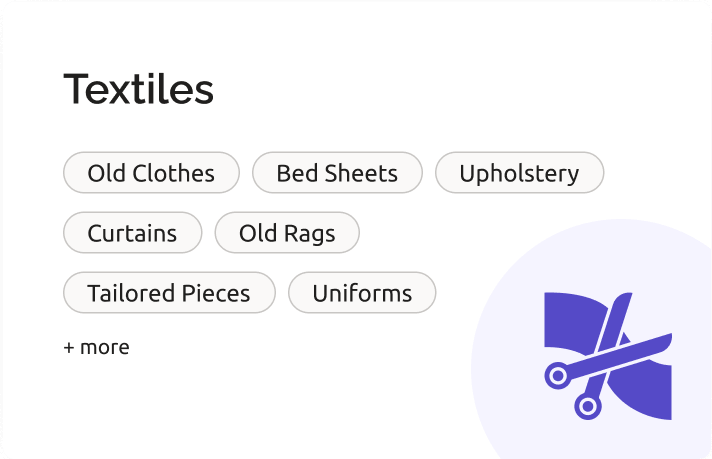Open the Tailored Pieces chip

click(x=169, y=292)
